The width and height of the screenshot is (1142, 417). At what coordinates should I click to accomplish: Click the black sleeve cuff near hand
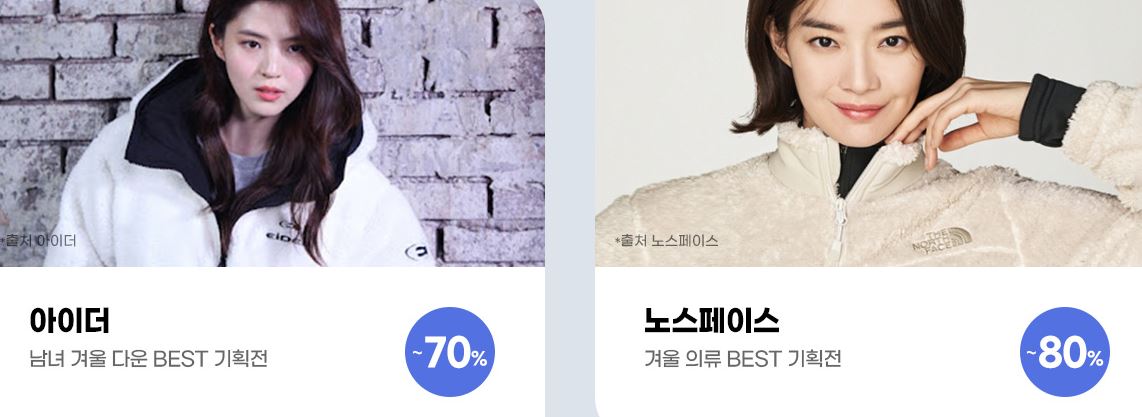coord(1051,109)
